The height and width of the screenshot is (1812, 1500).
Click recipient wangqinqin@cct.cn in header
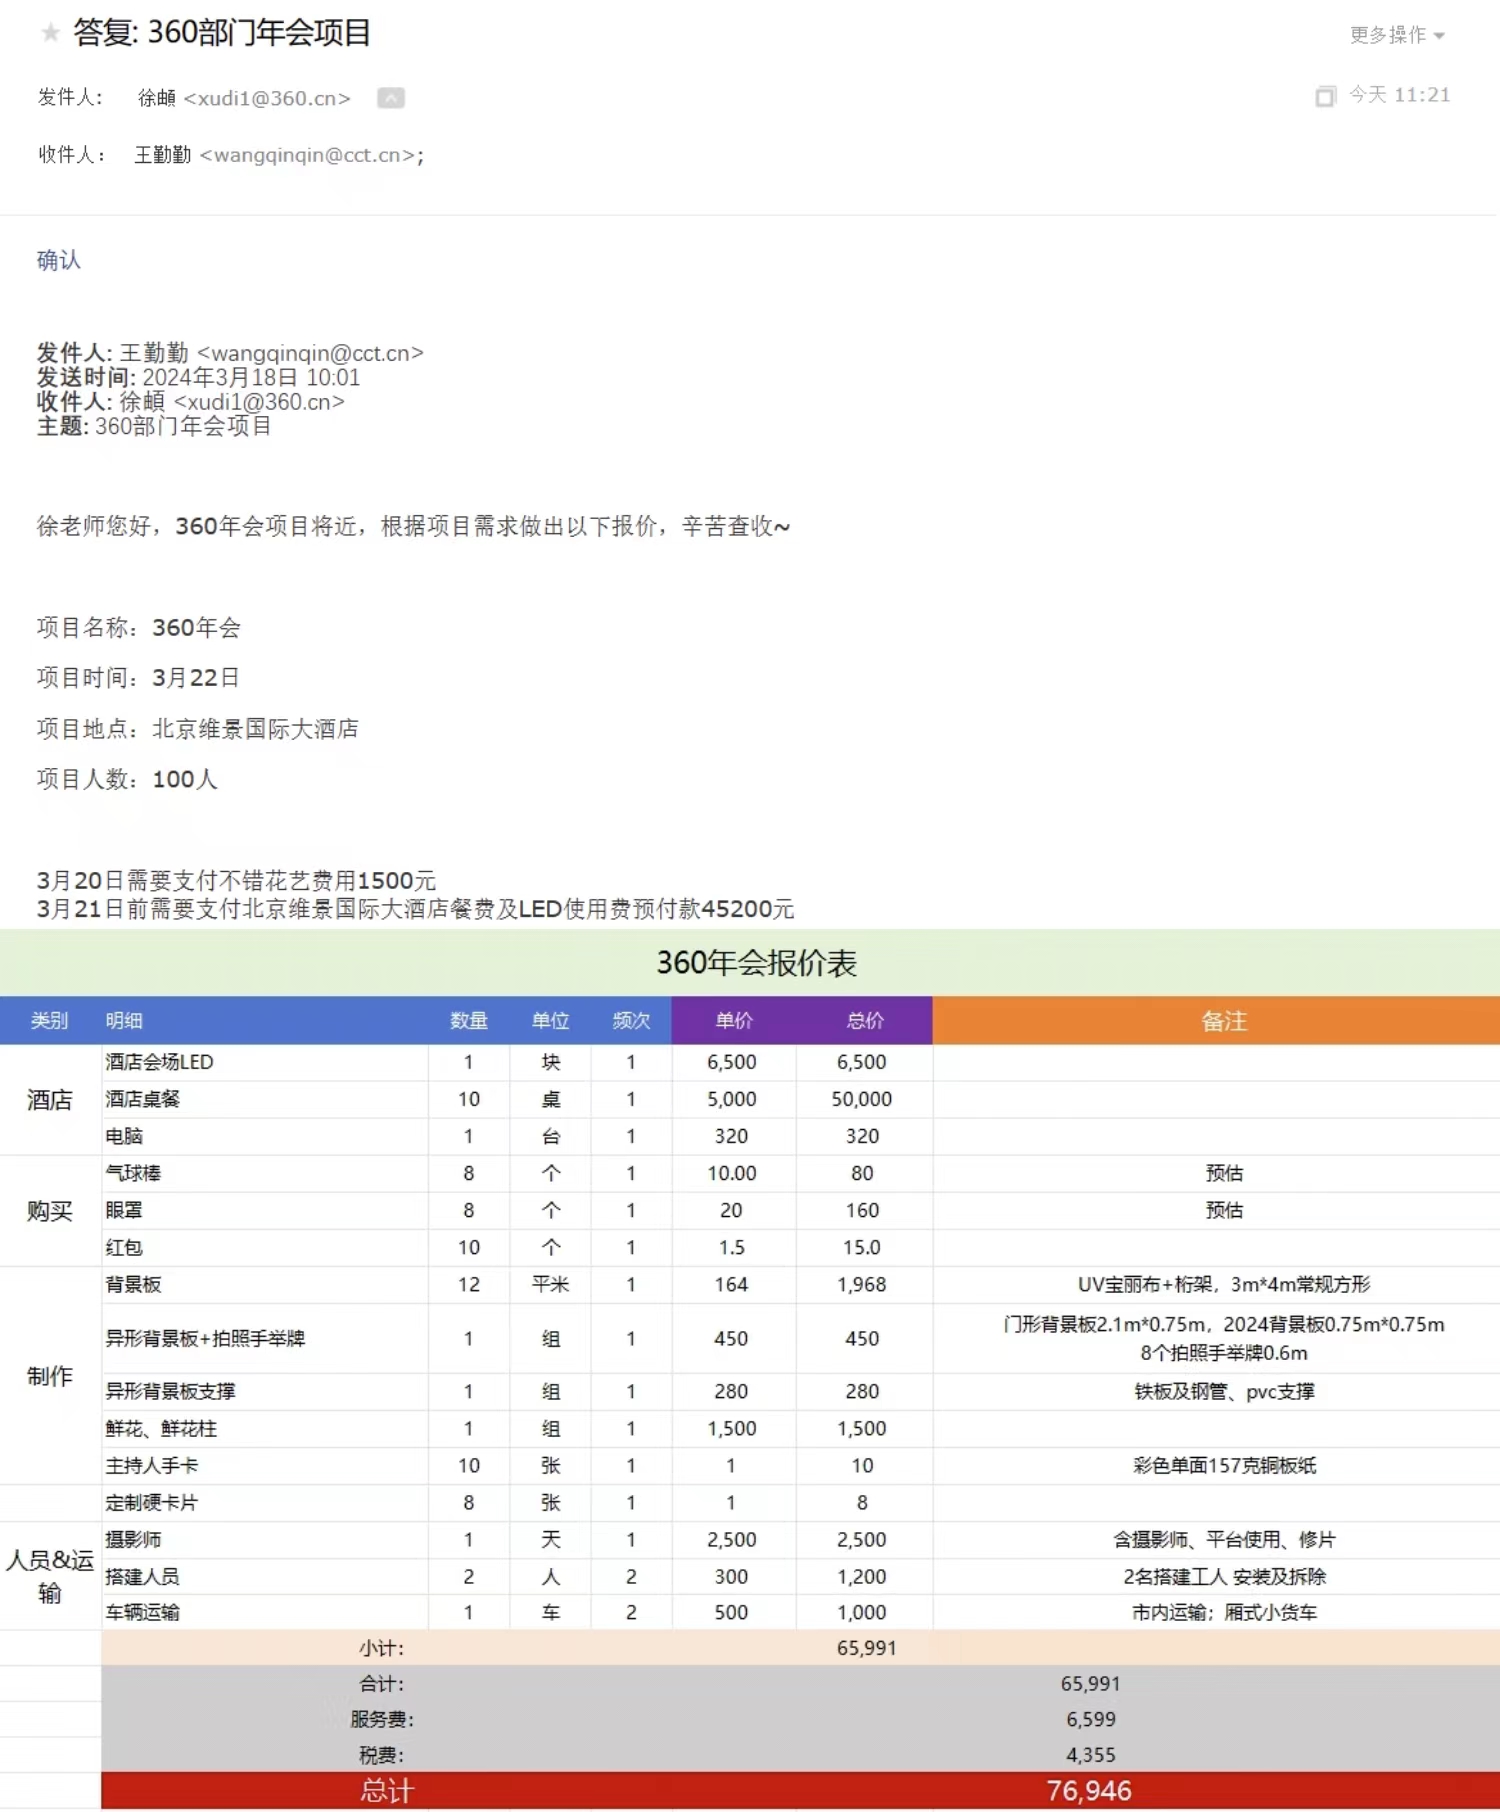coord(308,155)
